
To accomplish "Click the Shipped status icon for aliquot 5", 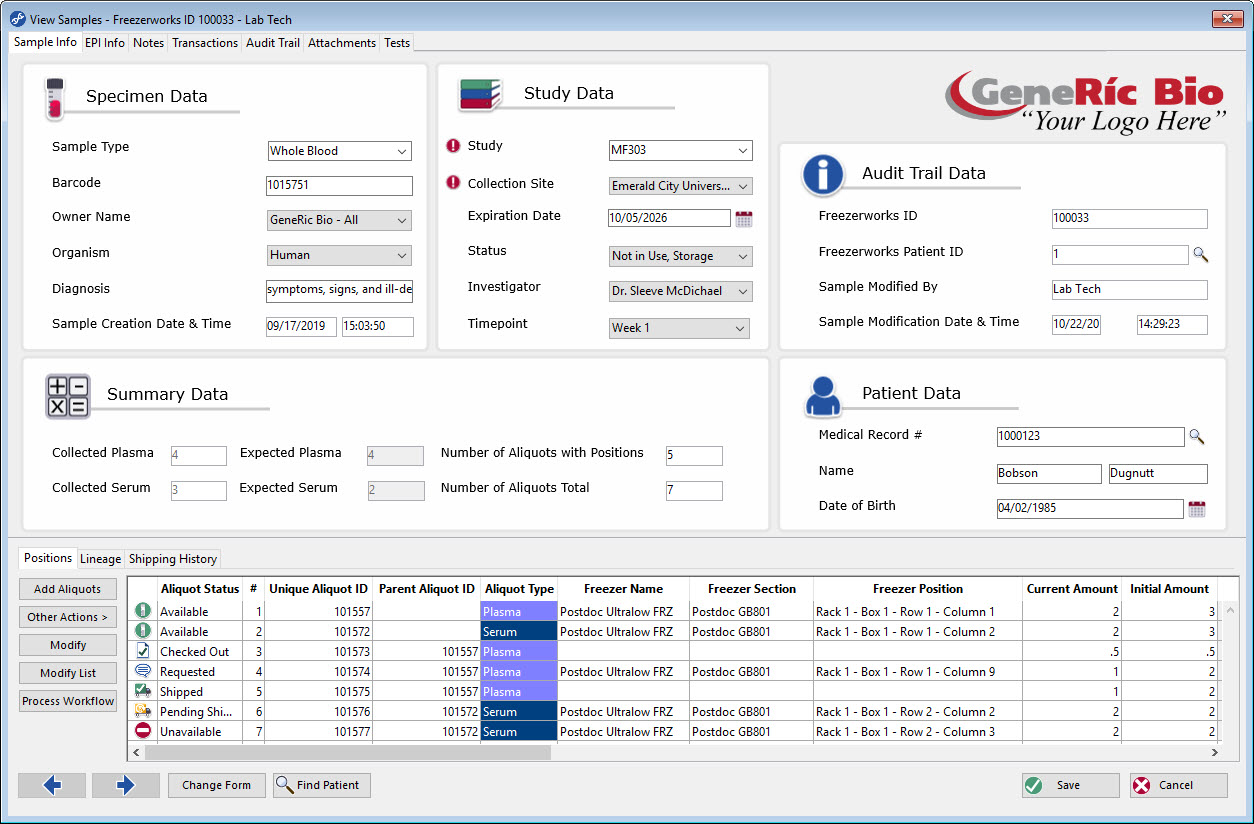I will [x=143, y=691].
